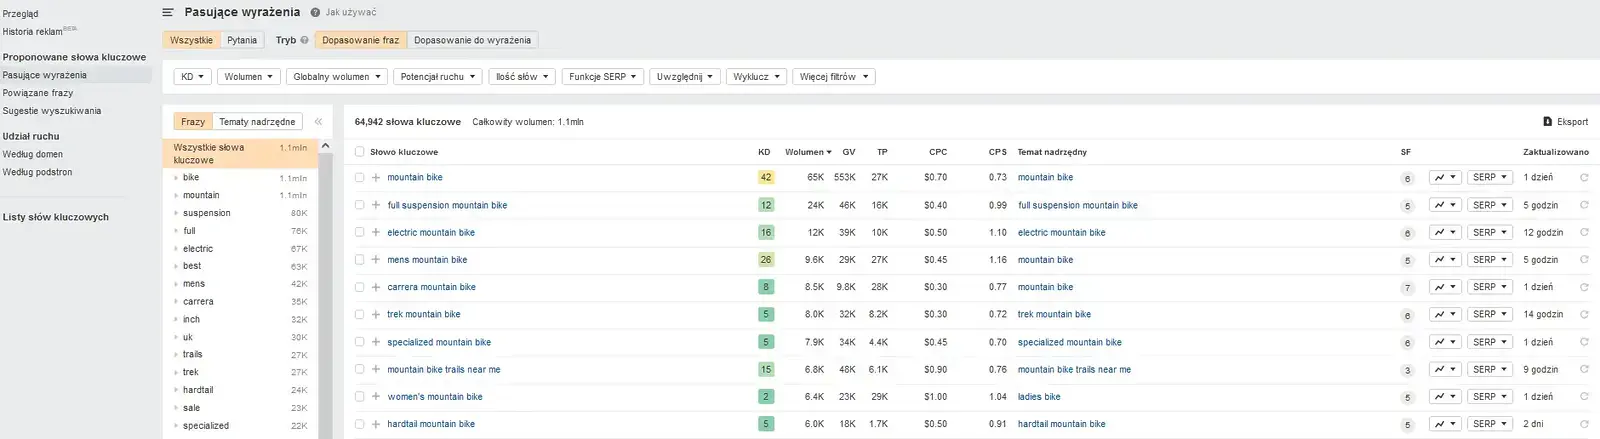The width and height of the screenshot is (1600, 439).
Task: Switch to the Pytania tab
Action: tap(242, 40)
